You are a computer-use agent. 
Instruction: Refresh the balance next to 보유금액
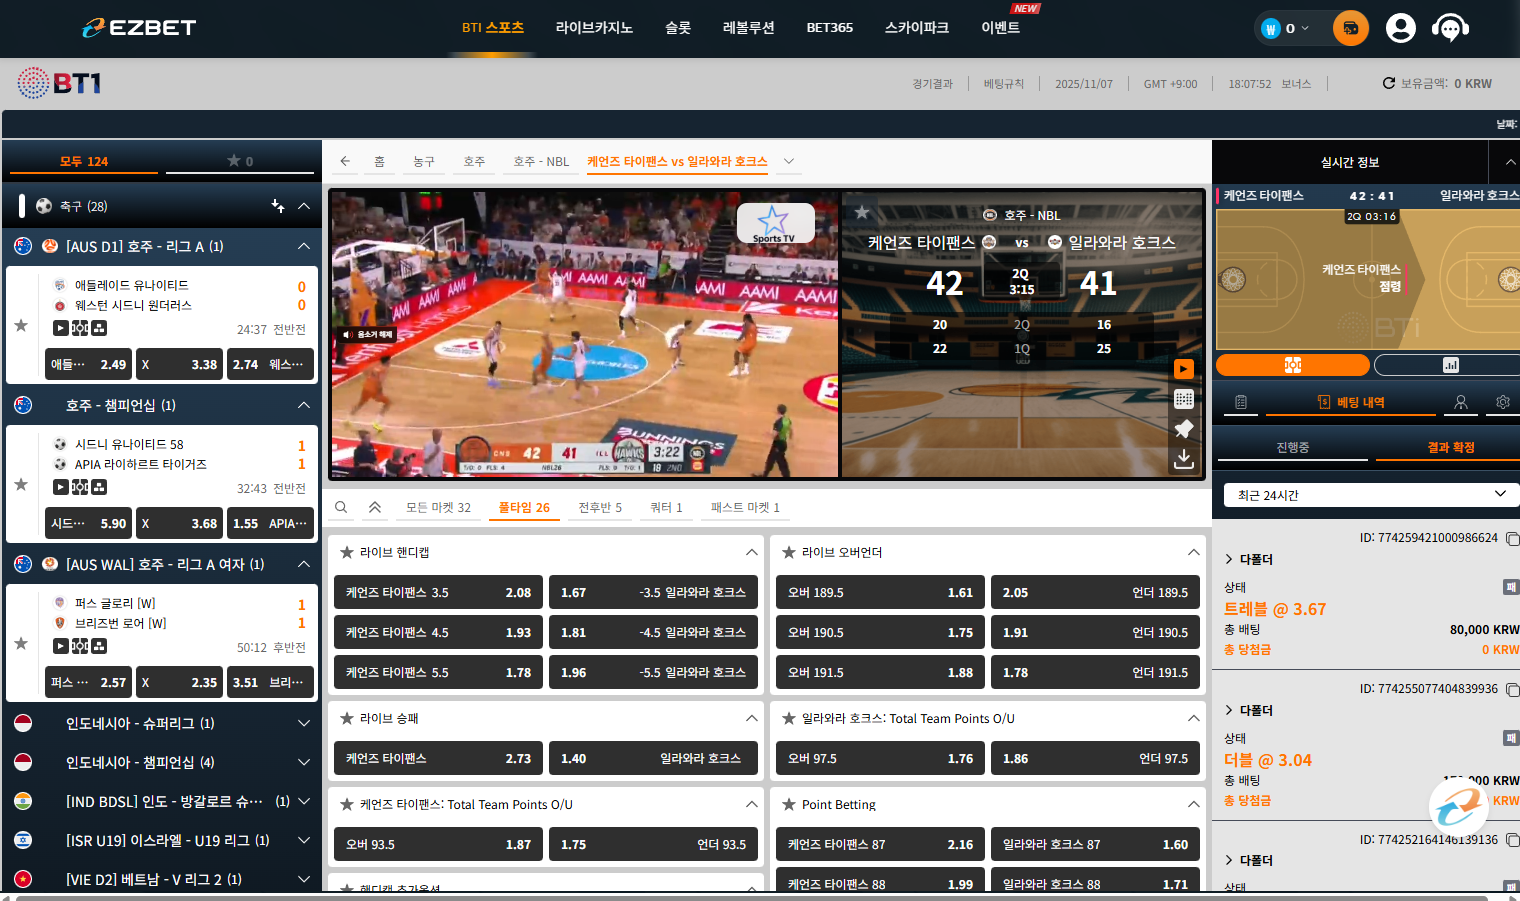pos(1388,84)
